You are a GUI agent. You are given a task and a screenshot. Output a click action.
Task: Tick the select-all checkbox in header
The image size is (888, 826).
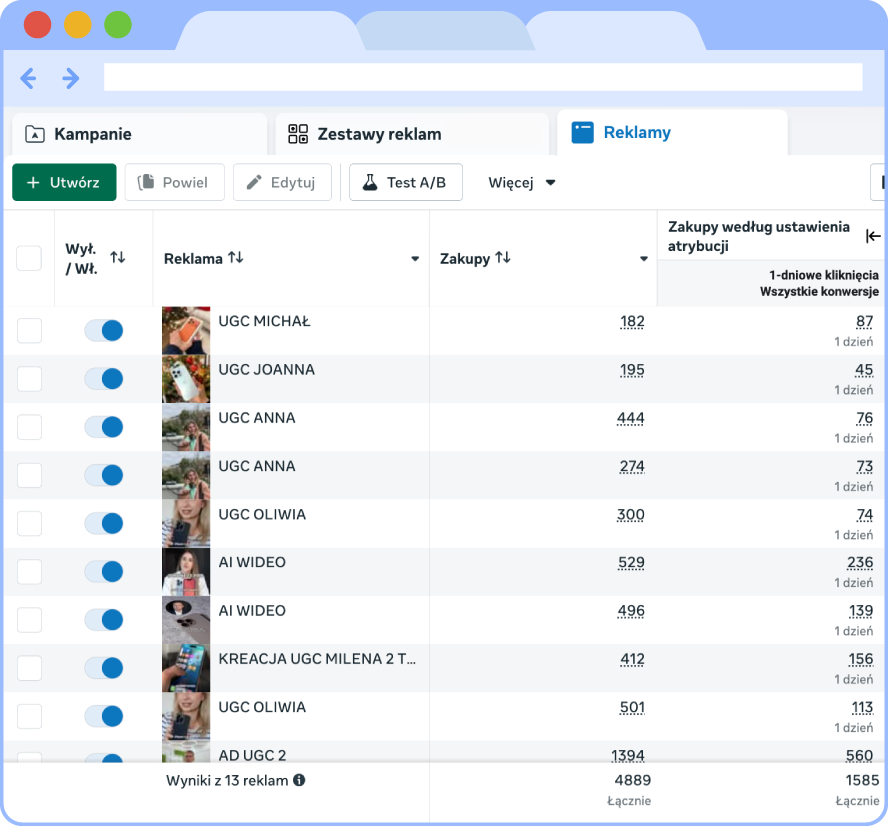pyautogui.click(x=29, y=258)
